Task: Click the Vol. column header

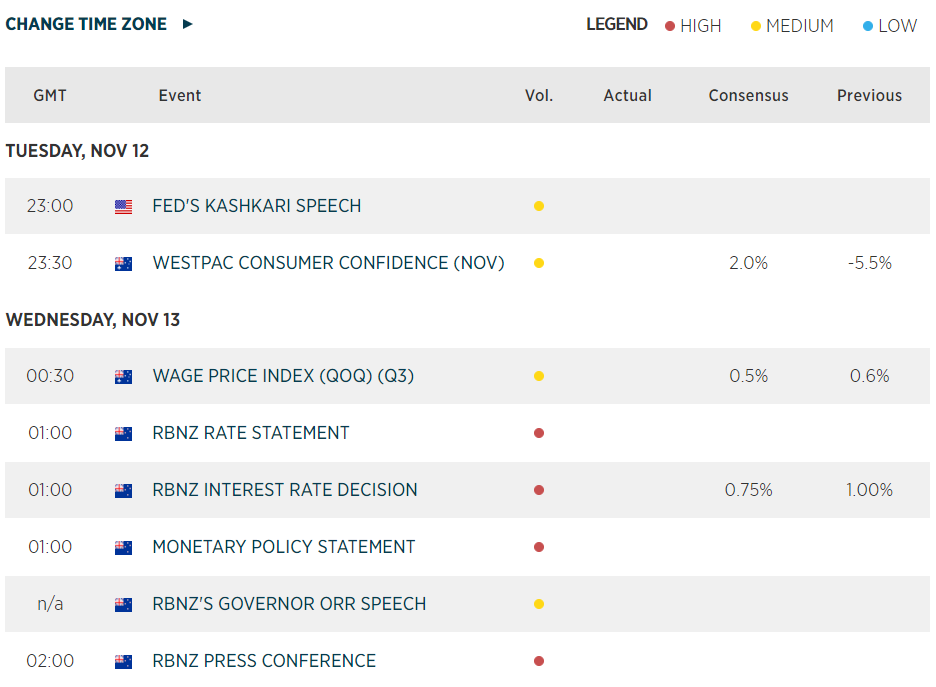Action: [x=539, y=96]
